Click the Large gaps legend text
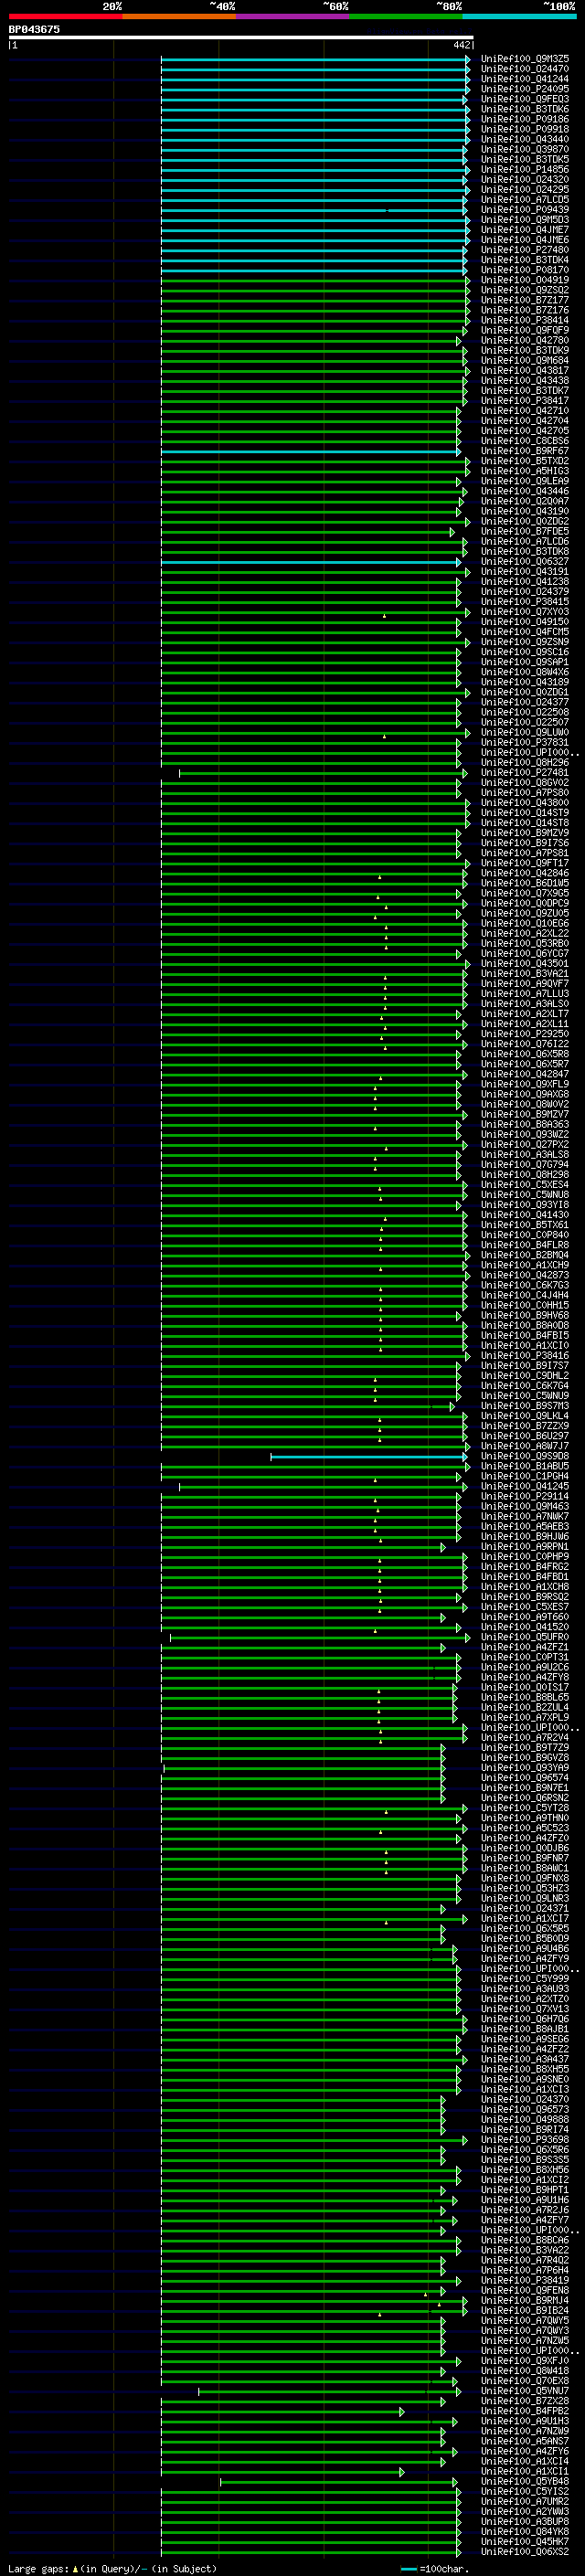The height and width of the screenshot is (2576, 585). [x=112, y=2568]
